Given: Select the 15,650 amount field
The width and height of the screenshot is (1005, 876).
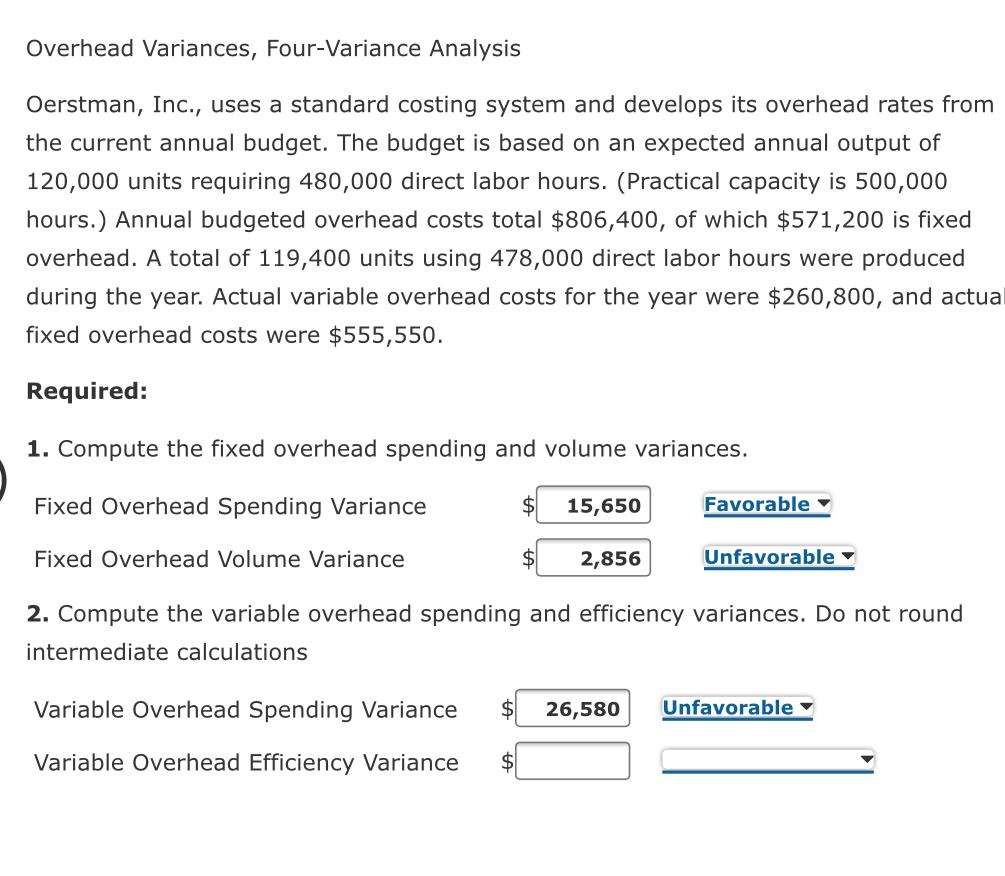Looking at the screenshot, I should tap(594, 505).
